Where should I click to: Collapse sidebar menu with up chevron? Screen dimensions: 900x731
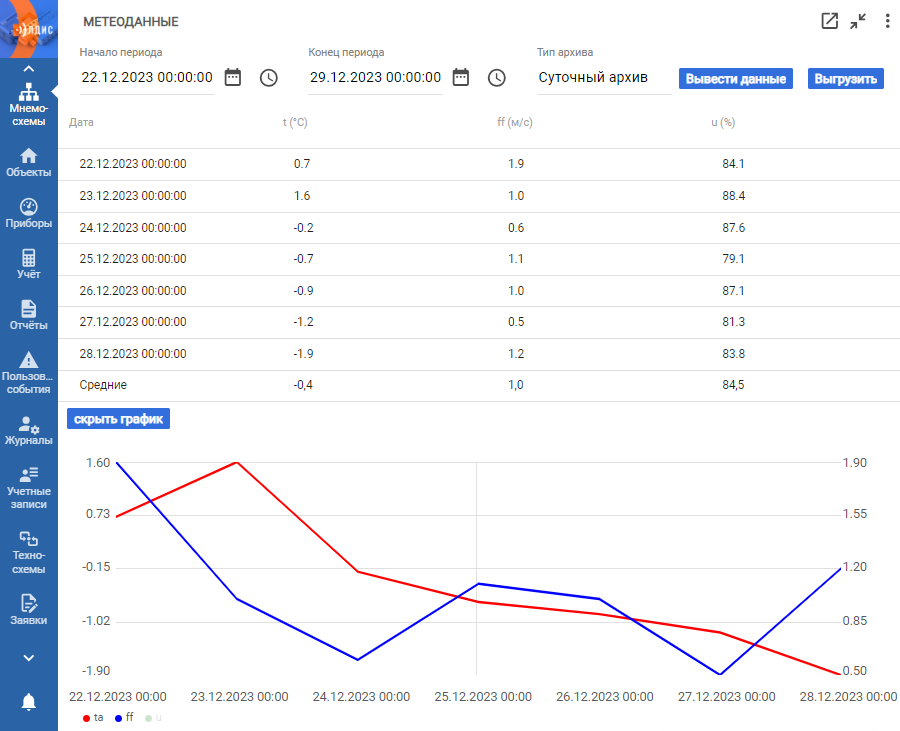(x=29, y=69)
